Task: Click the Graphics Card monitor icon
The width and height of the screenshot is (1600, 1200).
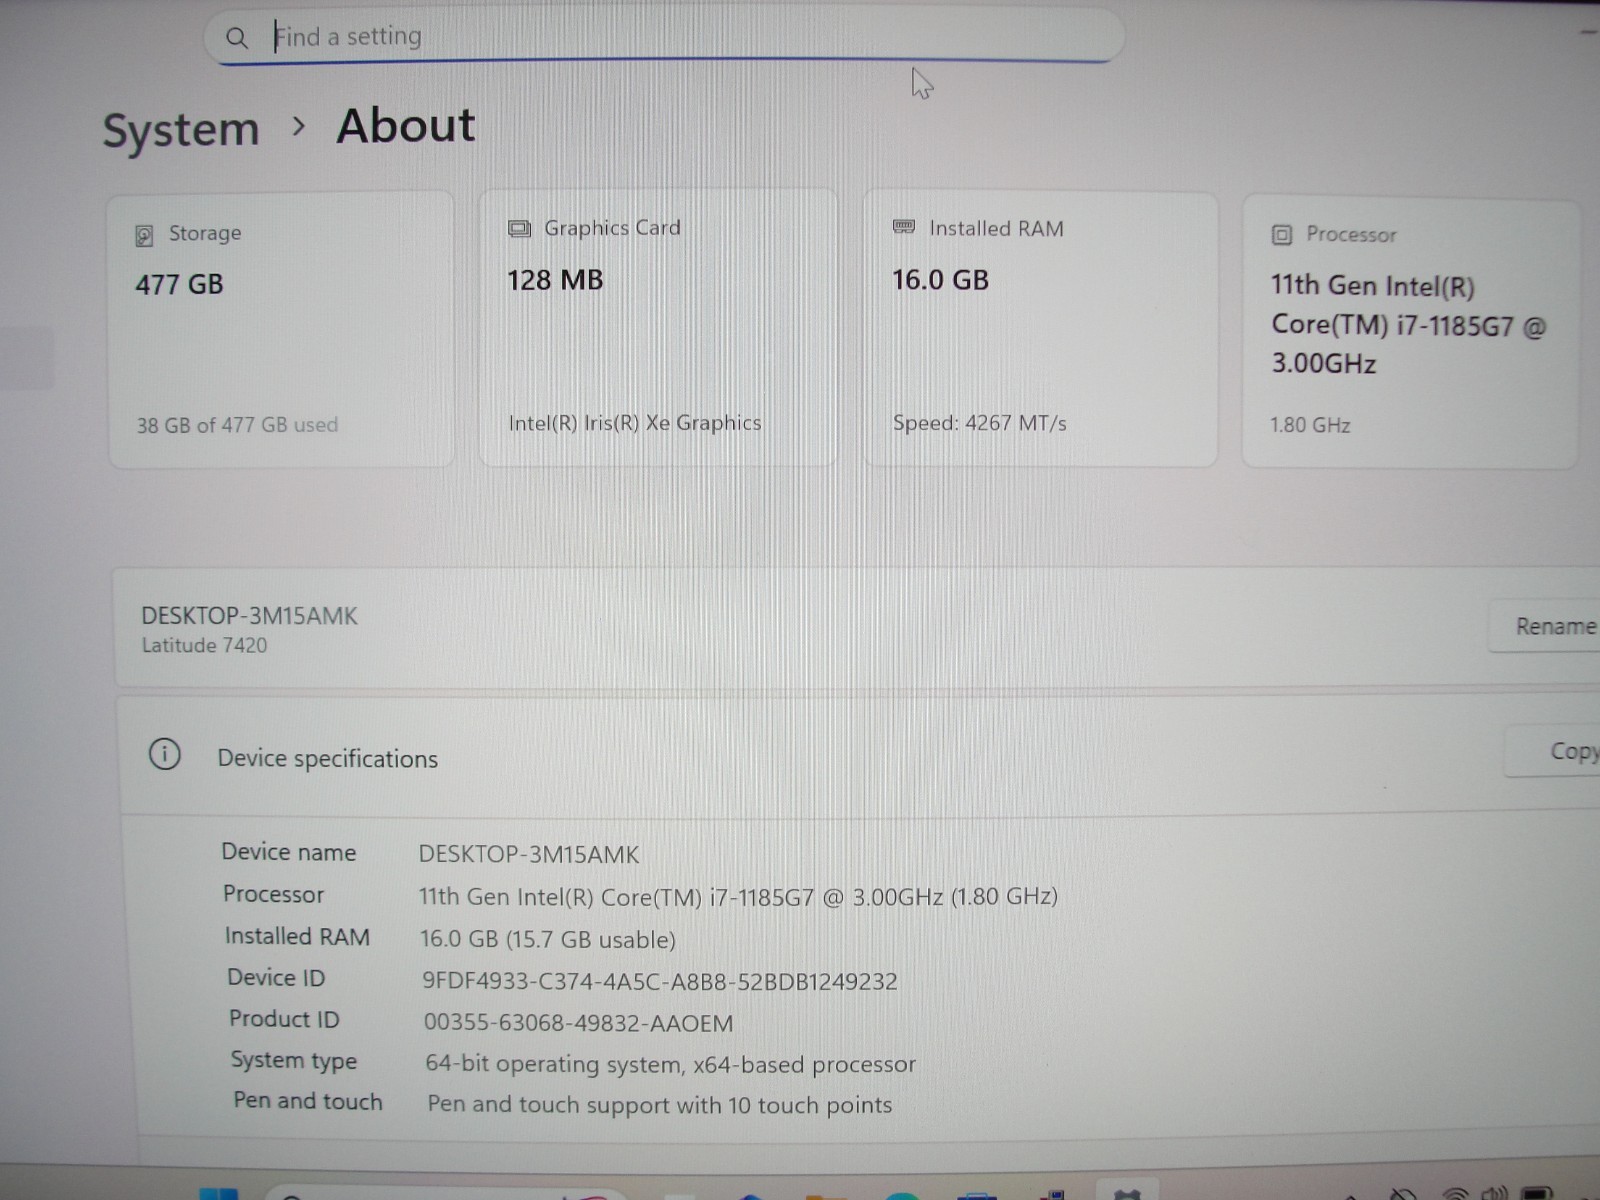Action: tap(519, 229)
